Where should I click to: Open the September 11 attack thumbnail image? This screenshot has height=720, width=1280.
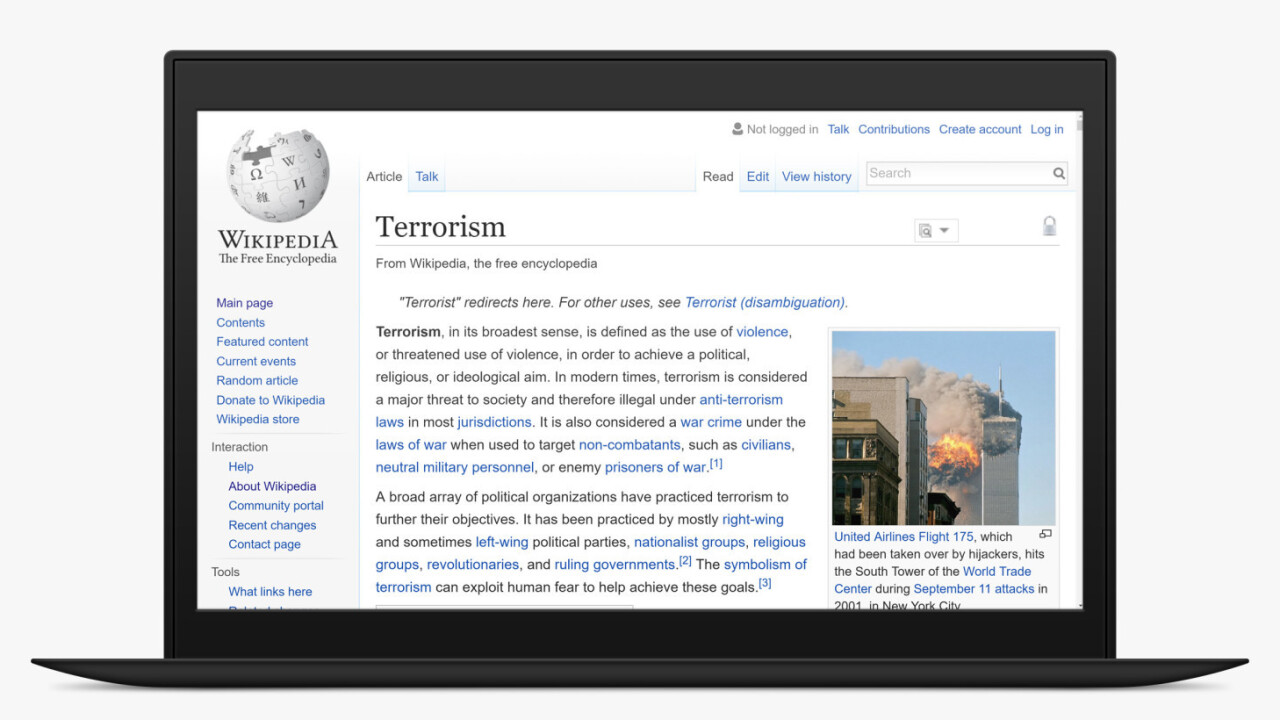[943, 427]
